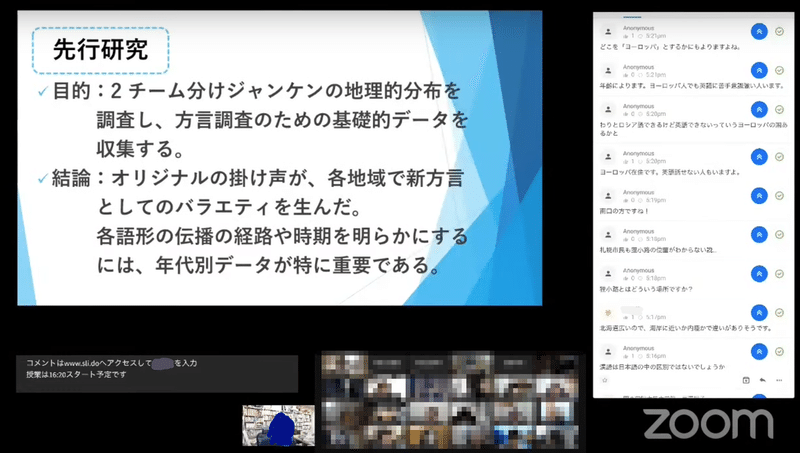Click the コメントはwww.sli.do announcement banner
The height and width of the screenshot is (453, 800).
[x=157, y=374]
